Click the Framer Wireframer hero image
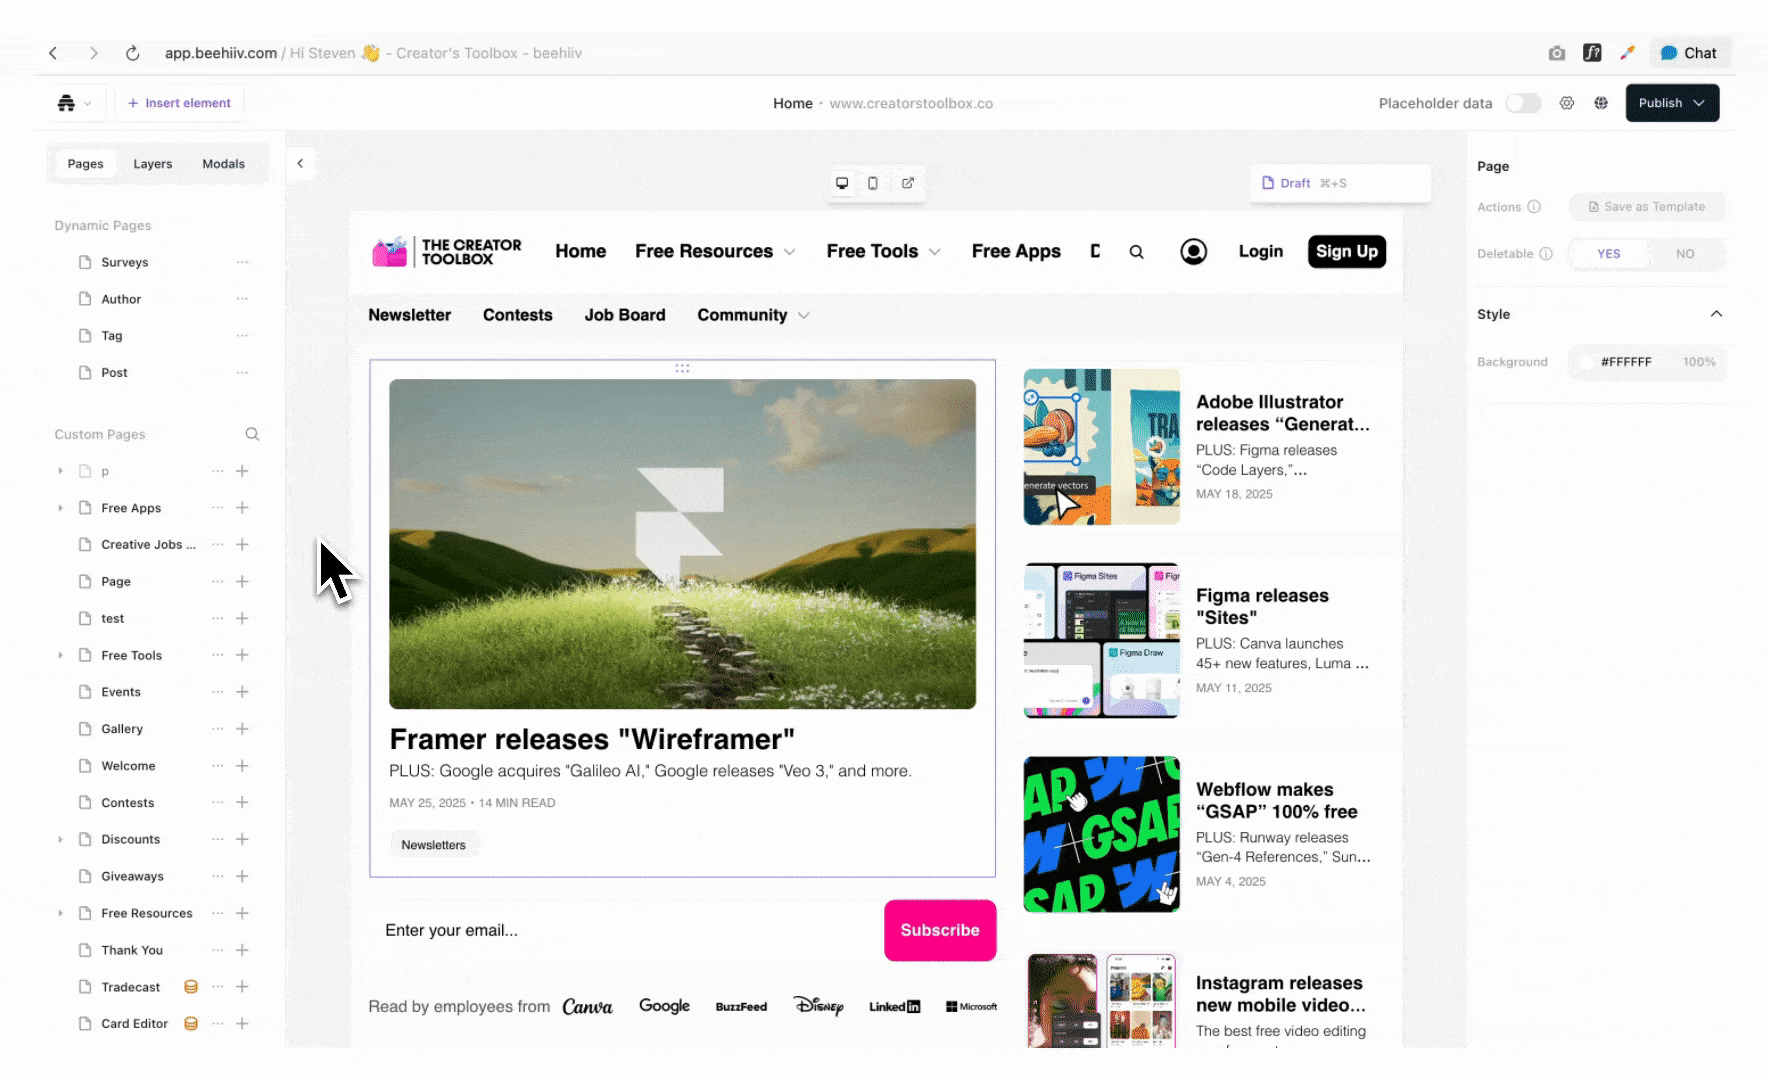 click(682, 544)
